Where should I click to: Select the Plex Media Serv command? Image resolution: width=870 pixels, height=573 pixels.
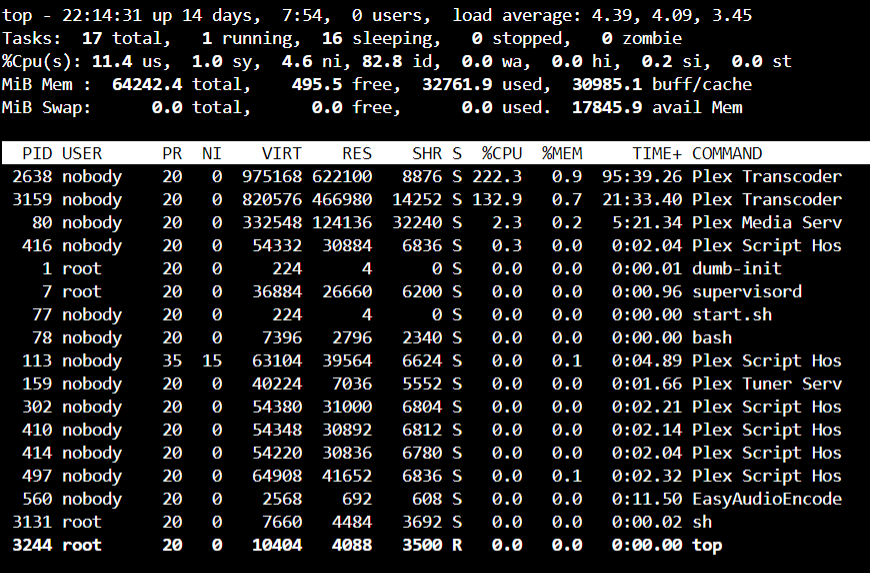pos(767,222)
